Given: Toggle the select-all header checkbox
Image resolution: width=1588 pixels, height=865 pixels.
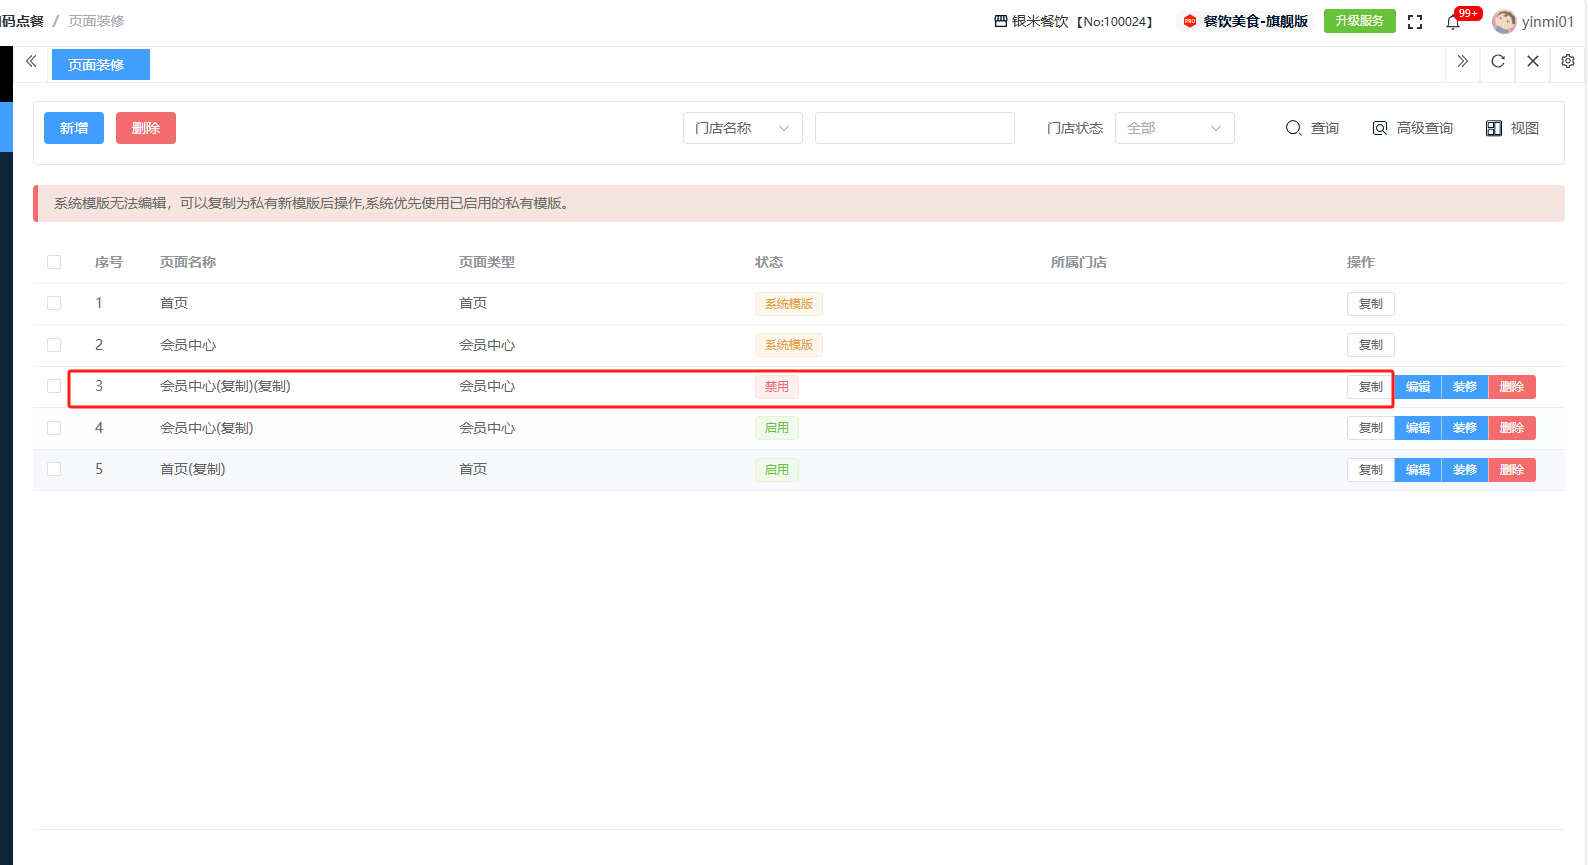Looking at the screenshot, I should [54, 262].
